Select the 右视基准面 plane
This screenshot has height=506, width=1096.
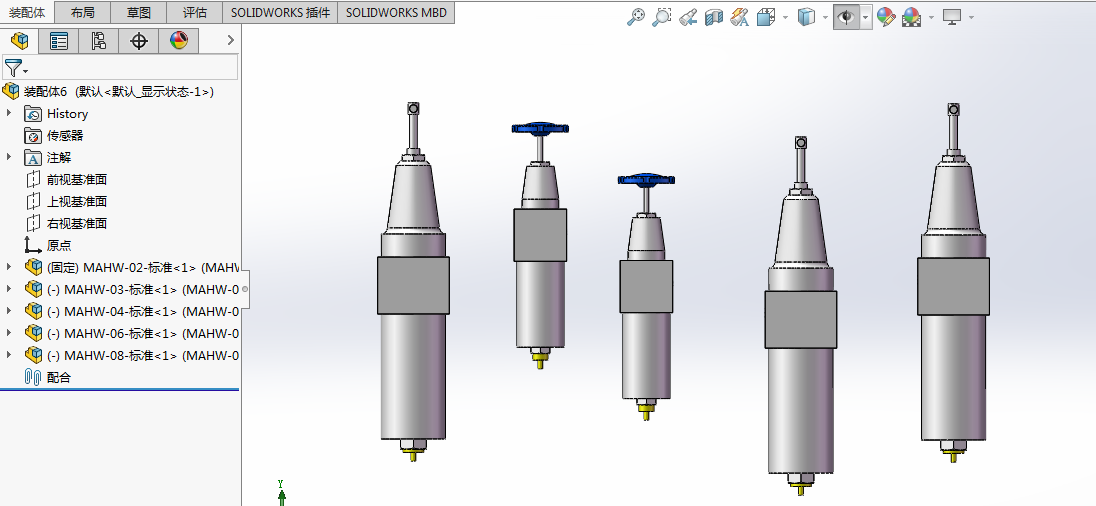pos(76,224)
